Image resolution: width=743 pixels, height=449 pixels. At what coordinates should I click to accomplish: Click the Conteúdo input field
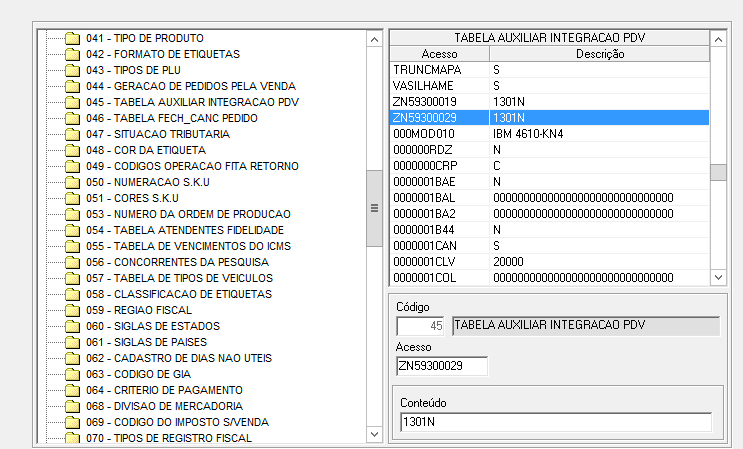click(556, 422)
